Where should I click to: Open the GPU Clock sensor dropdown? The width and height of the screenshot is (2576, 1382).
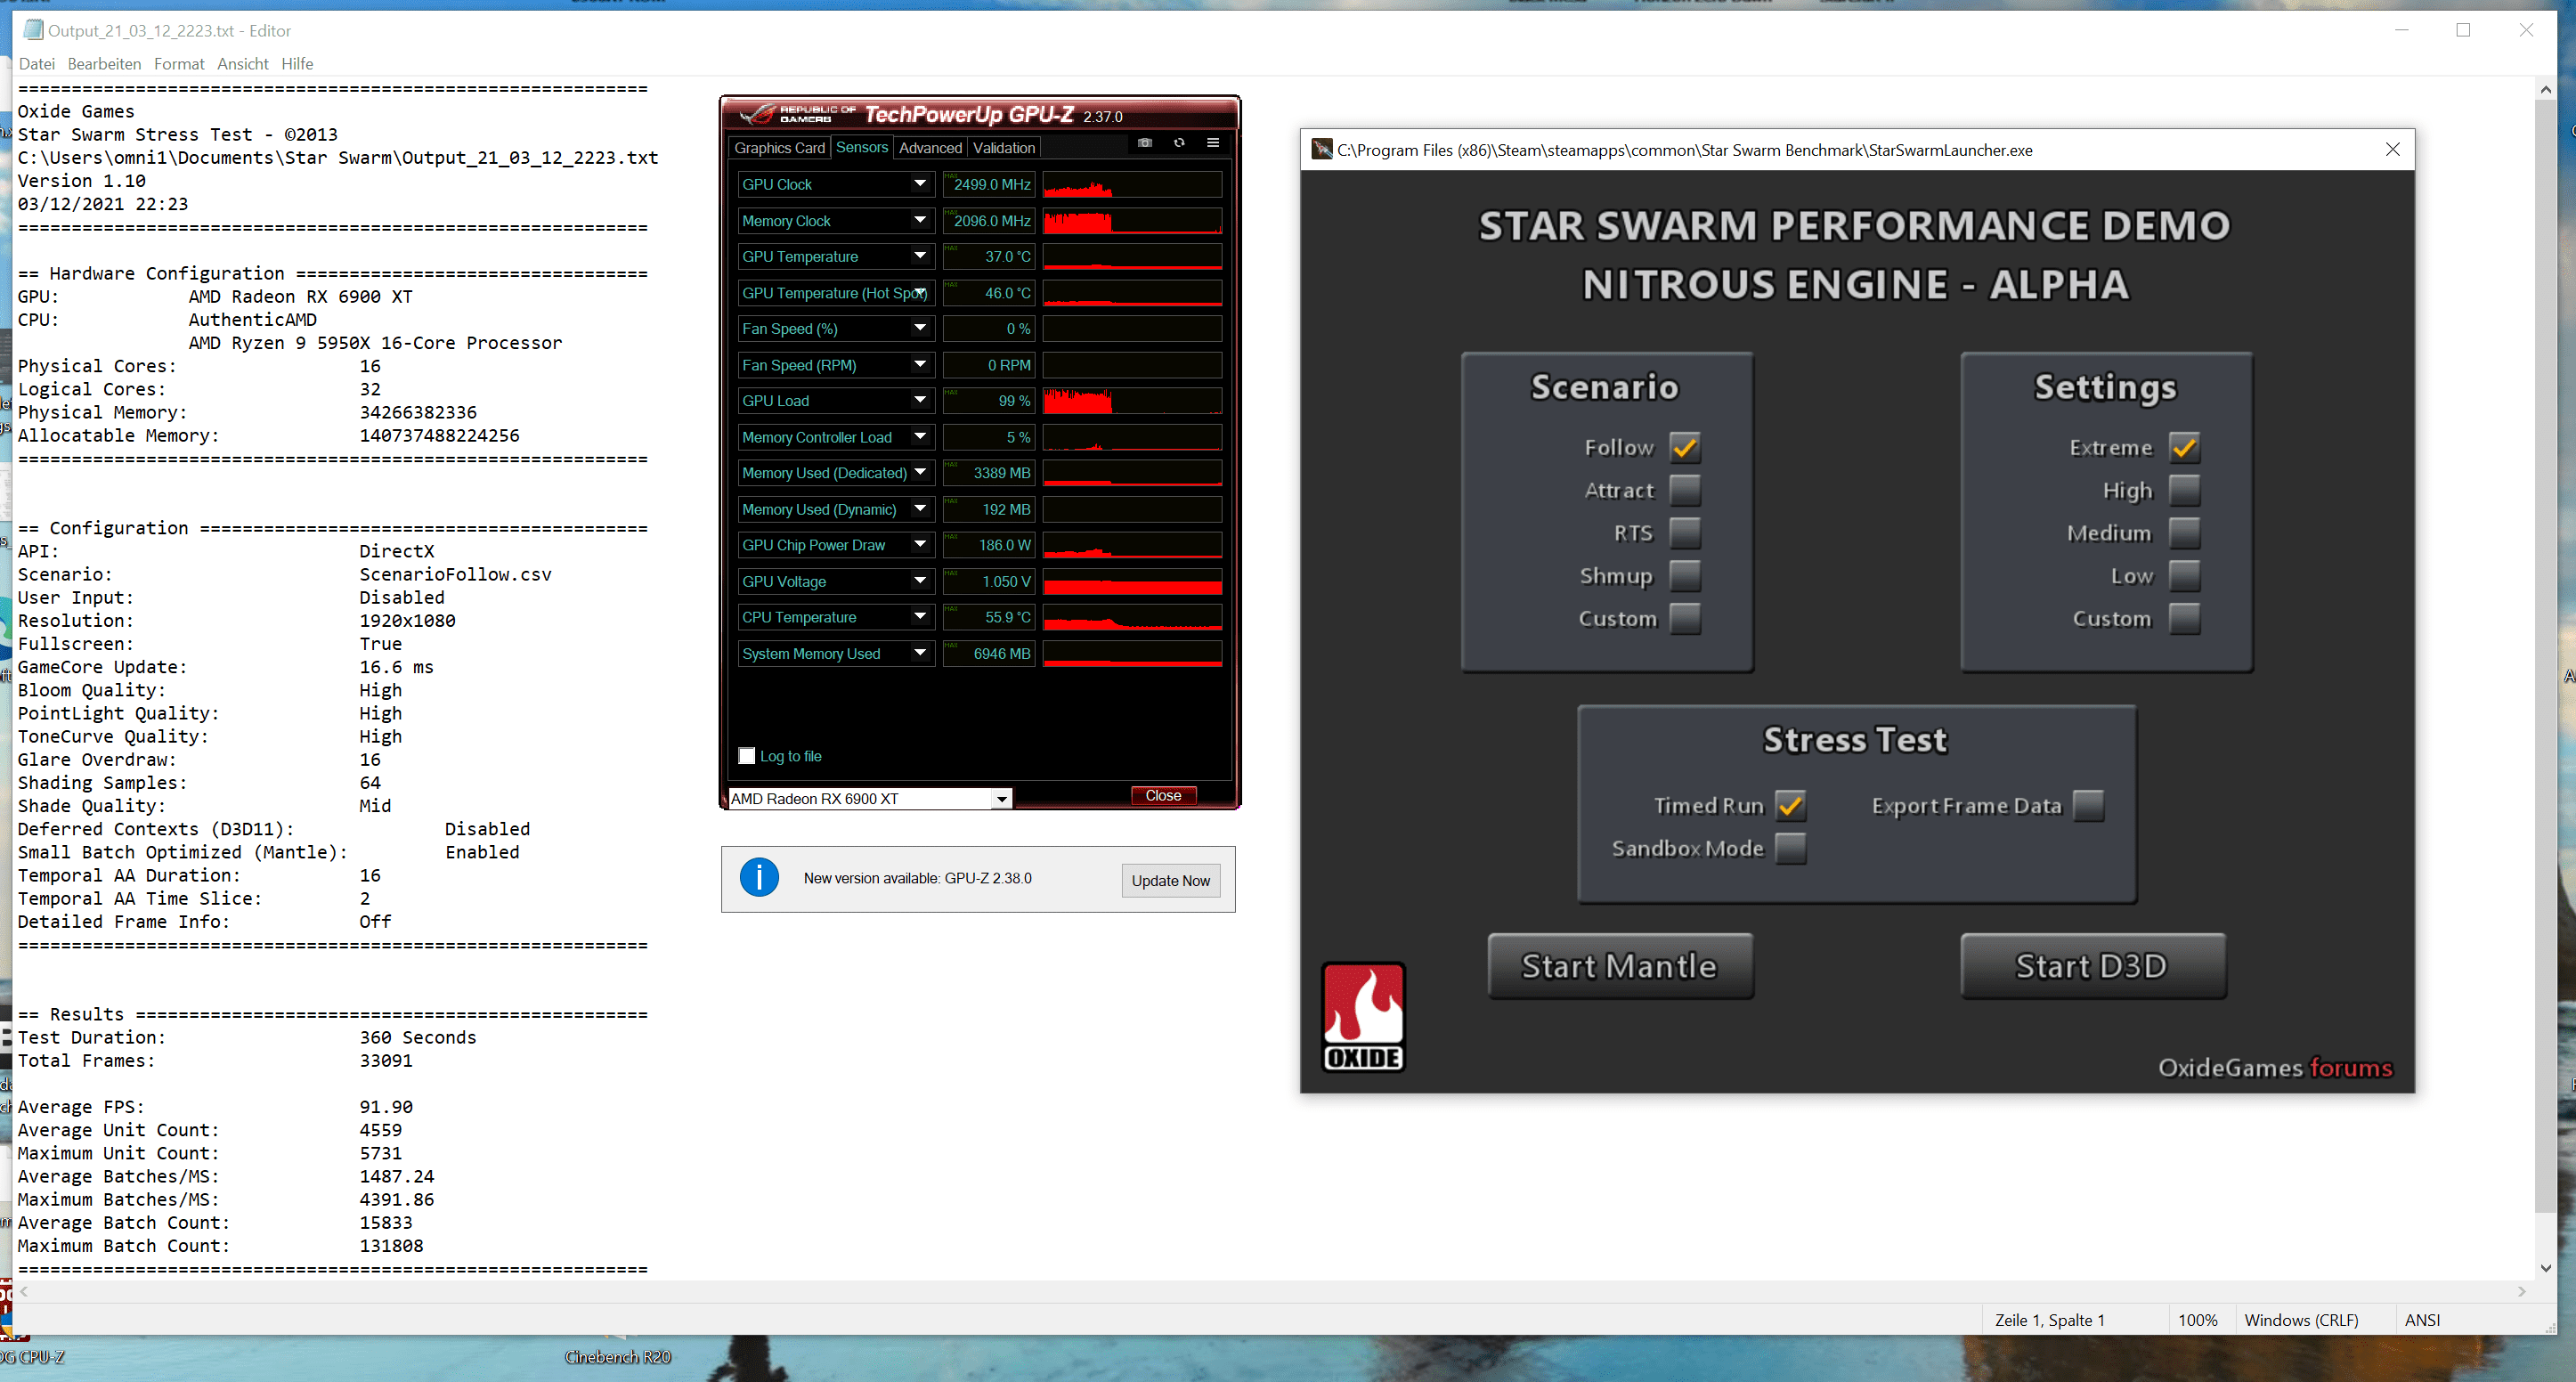click(920, 184)
